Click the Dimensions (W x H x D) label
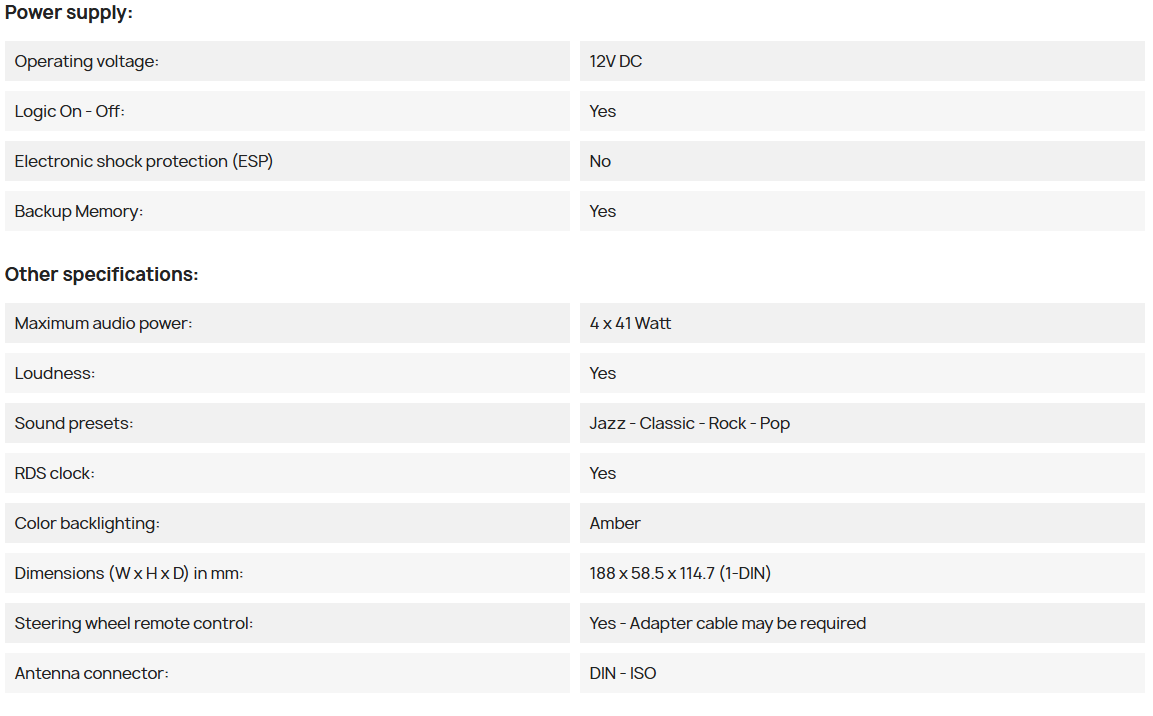This screenshot has width=1153, height=716. point(129,573)
